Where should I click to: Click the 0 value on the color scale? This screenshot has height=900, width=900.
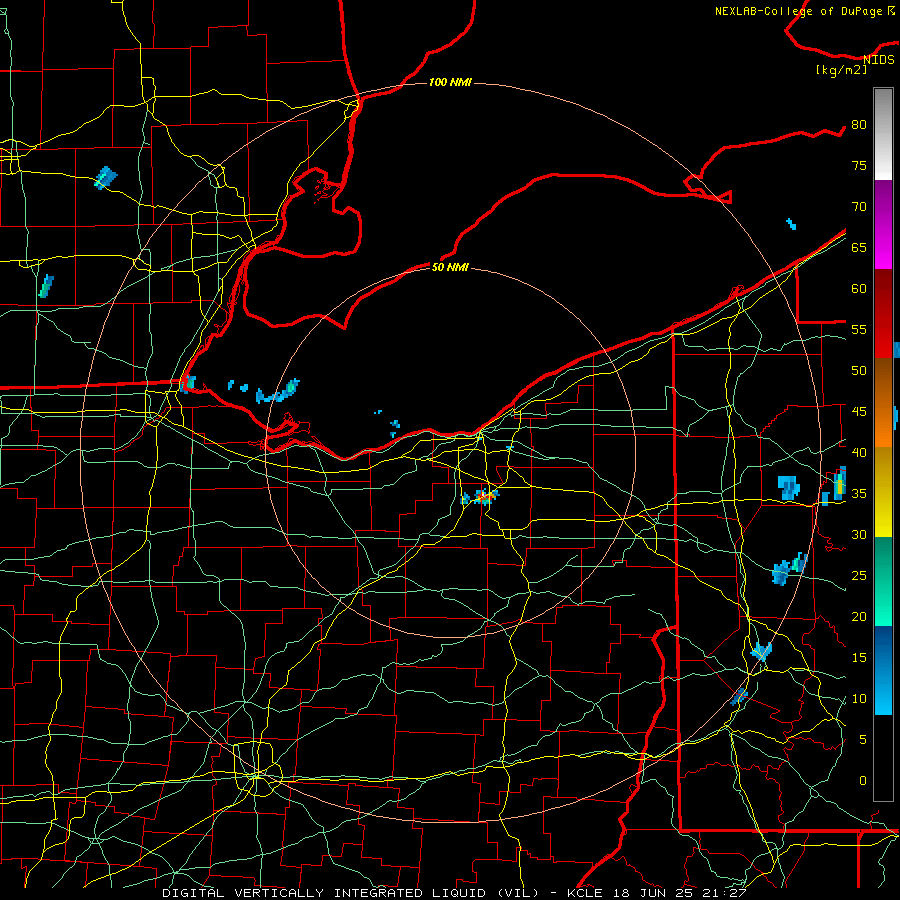[863, 781]
